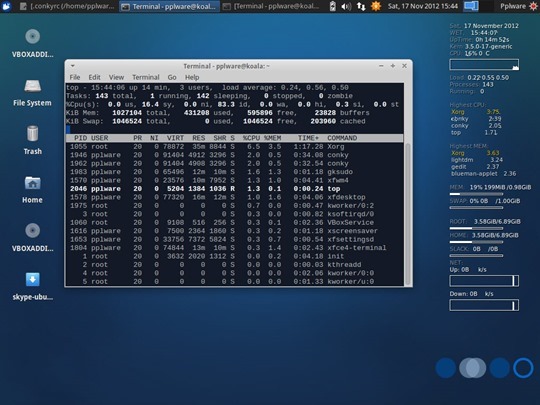Viewport: 540px width, 405px height.
Task: Click the xfce4-terminal process row
Action: (235, 248)
